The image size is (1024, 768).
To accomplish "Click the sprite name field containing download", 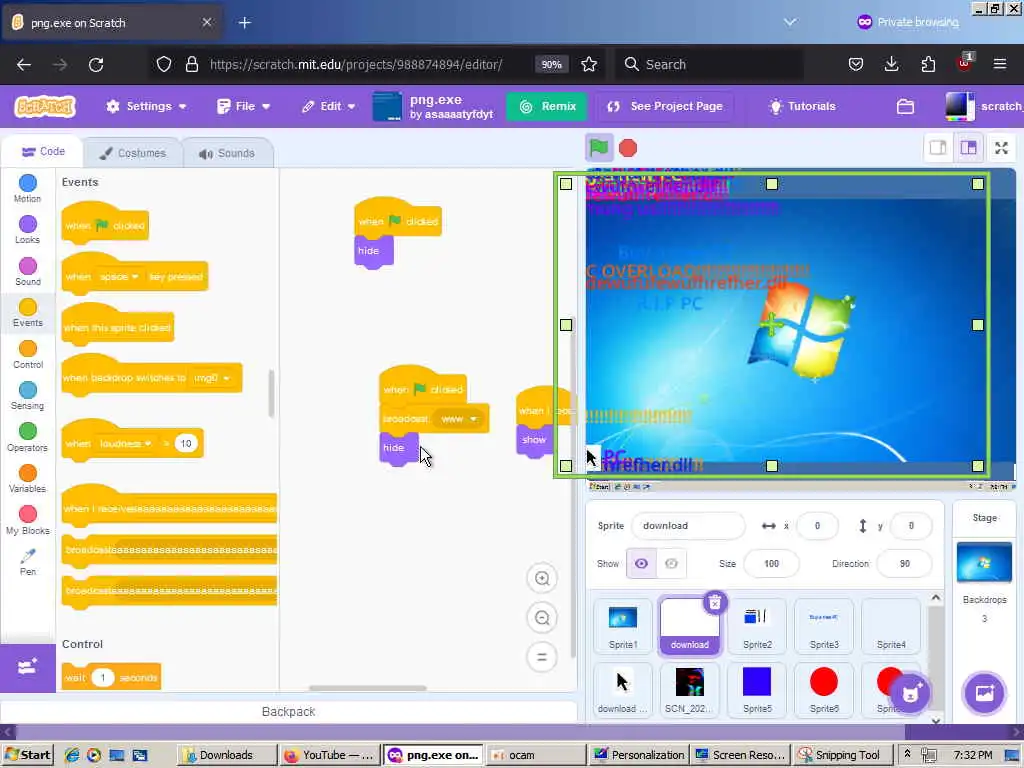I will [x=688, y=526].
